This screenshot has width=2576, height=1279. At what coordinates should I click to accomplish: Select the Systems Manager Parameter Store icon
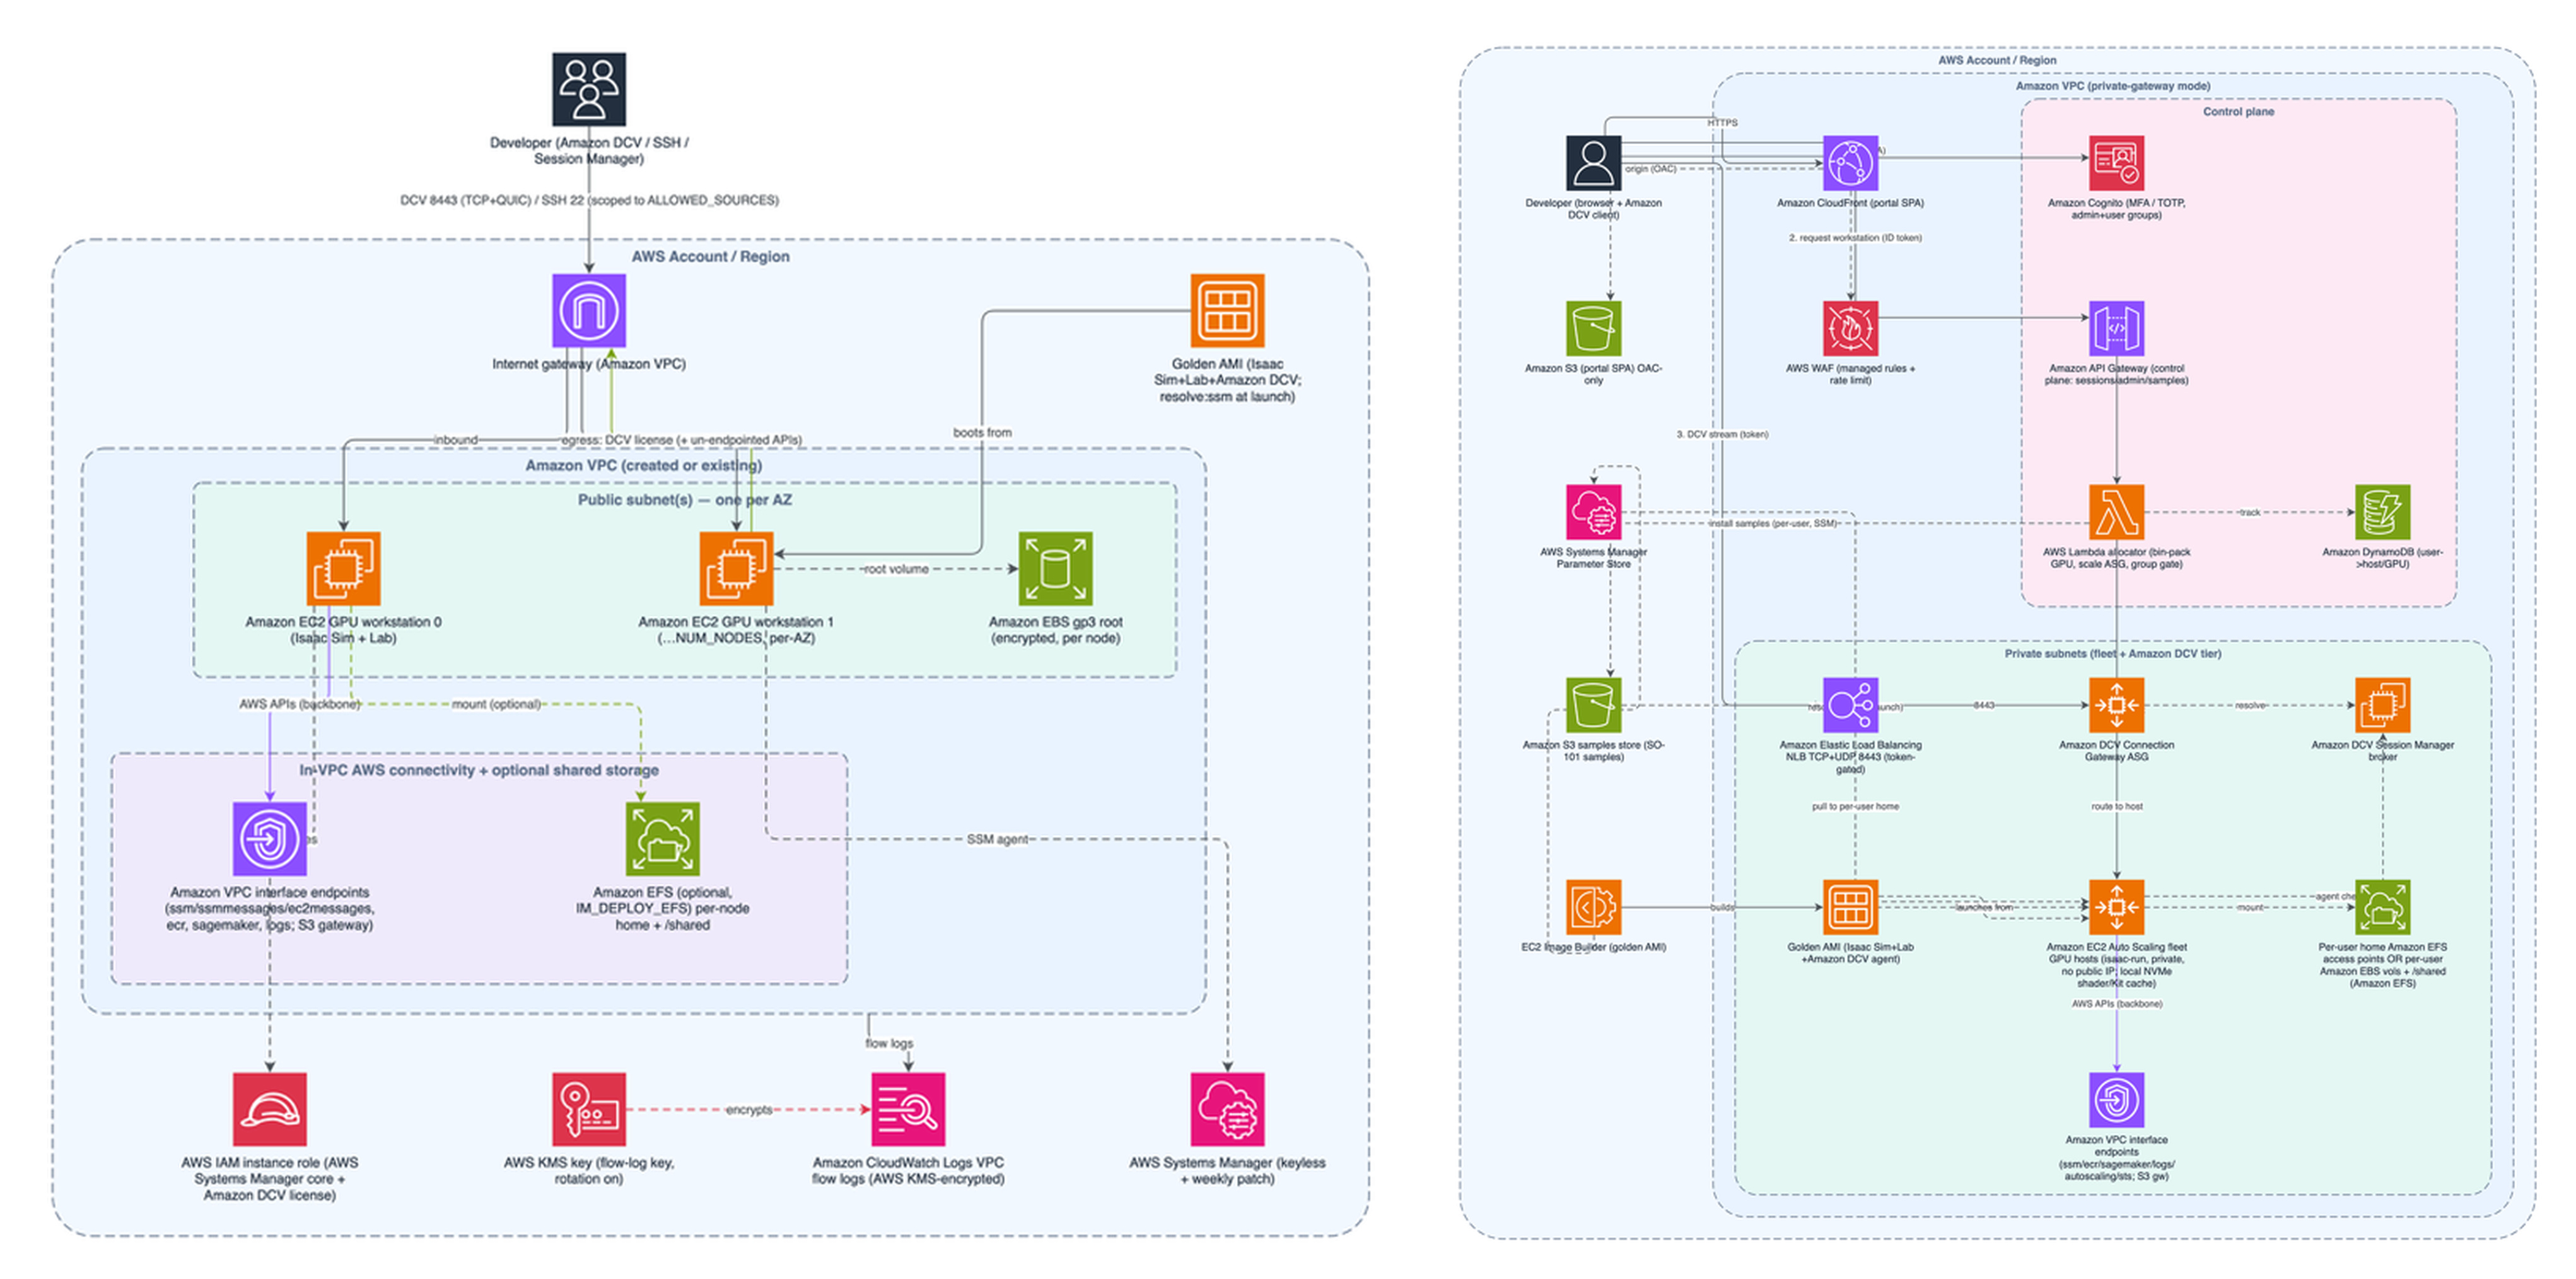[x=1593, y=512]
